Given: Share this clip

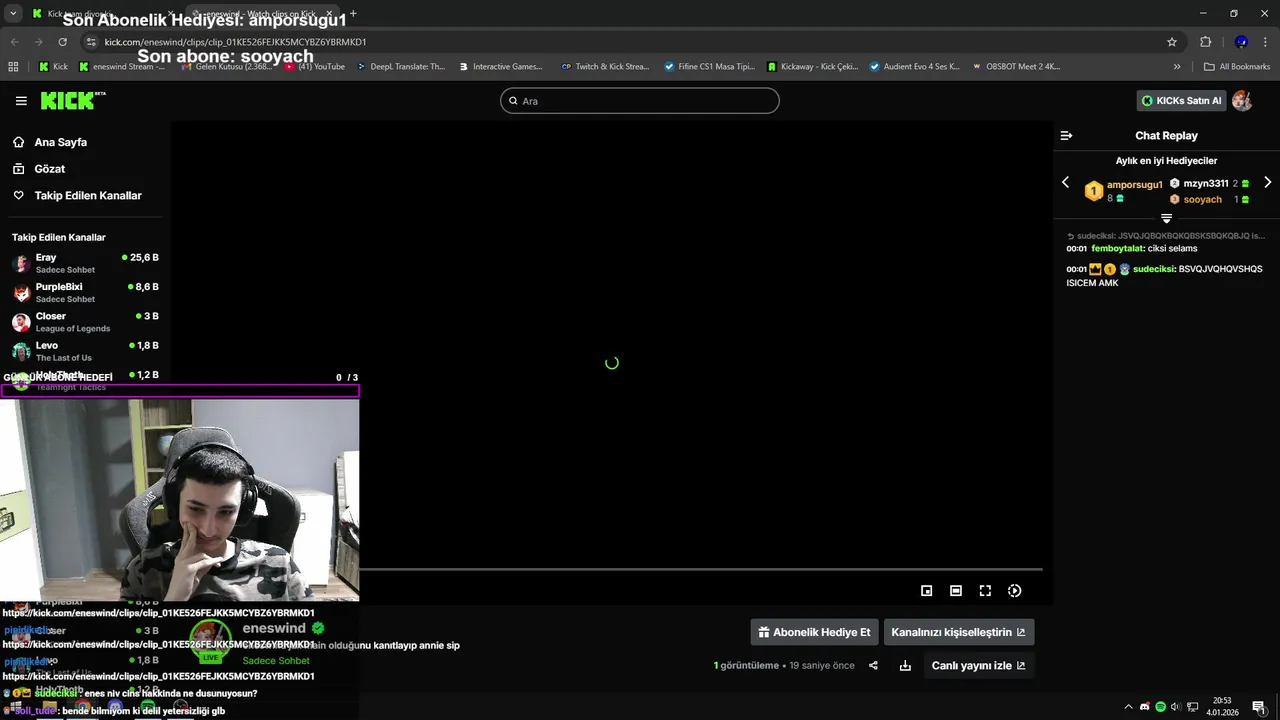Looking at the screenshot, I should (x=873, y=666).
